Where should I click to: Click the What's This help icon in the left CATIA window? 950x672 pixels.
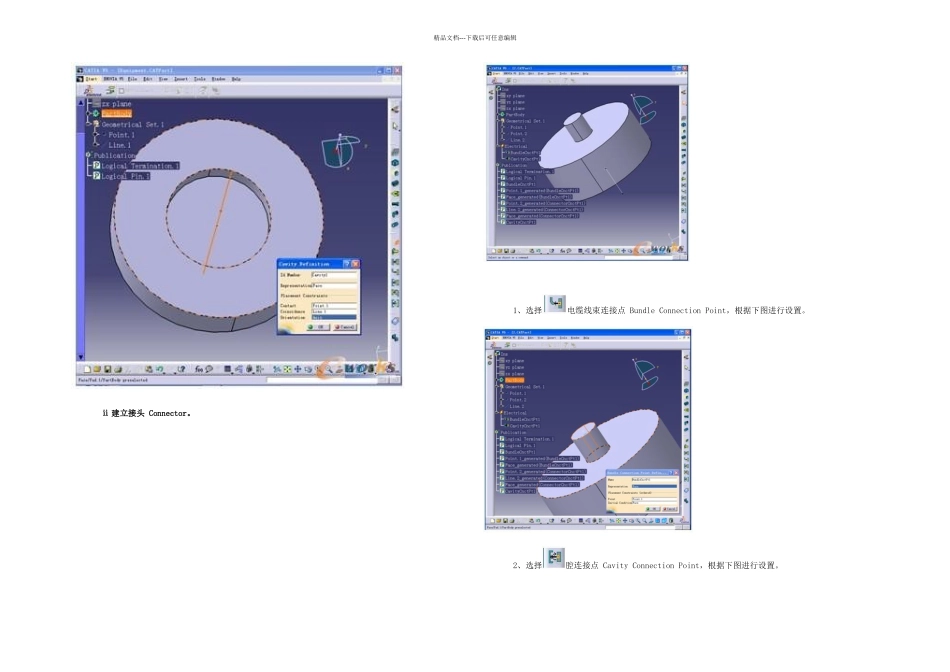coord(182,369)
